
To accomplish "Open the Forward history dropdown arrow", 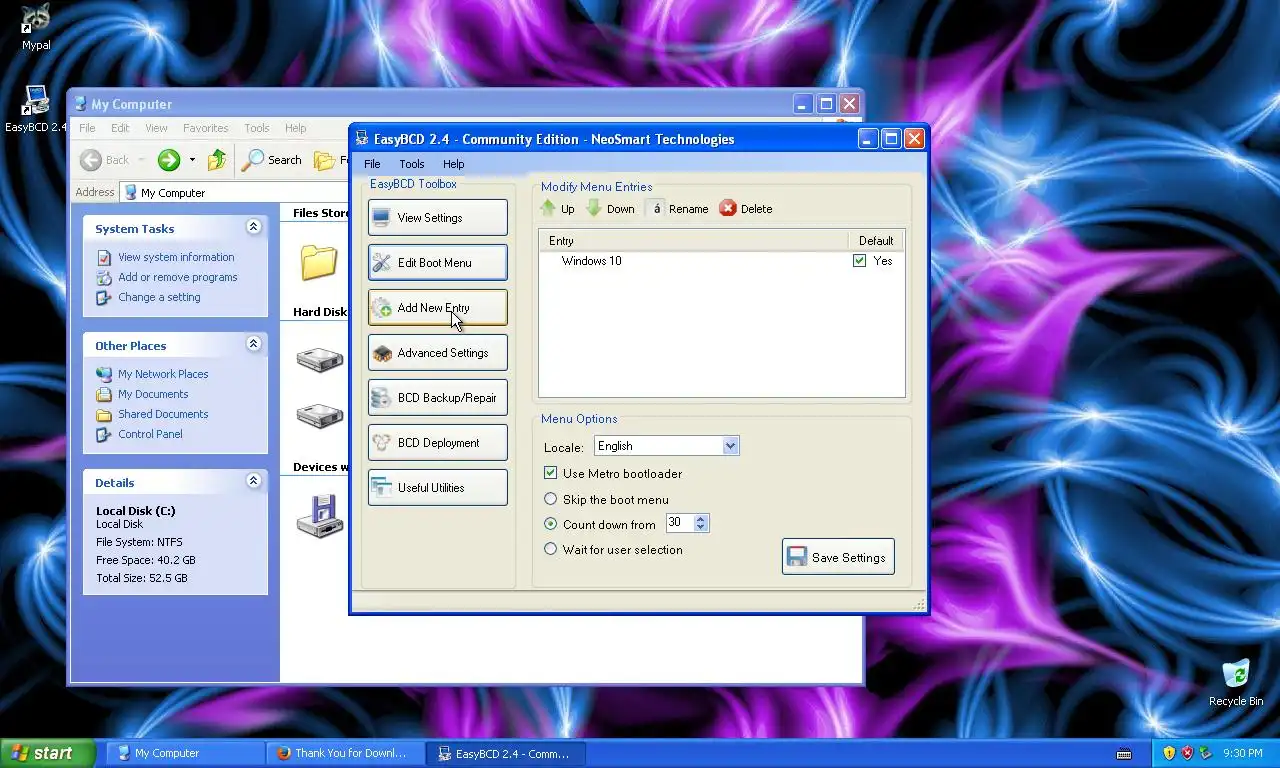I will (192, 160).
